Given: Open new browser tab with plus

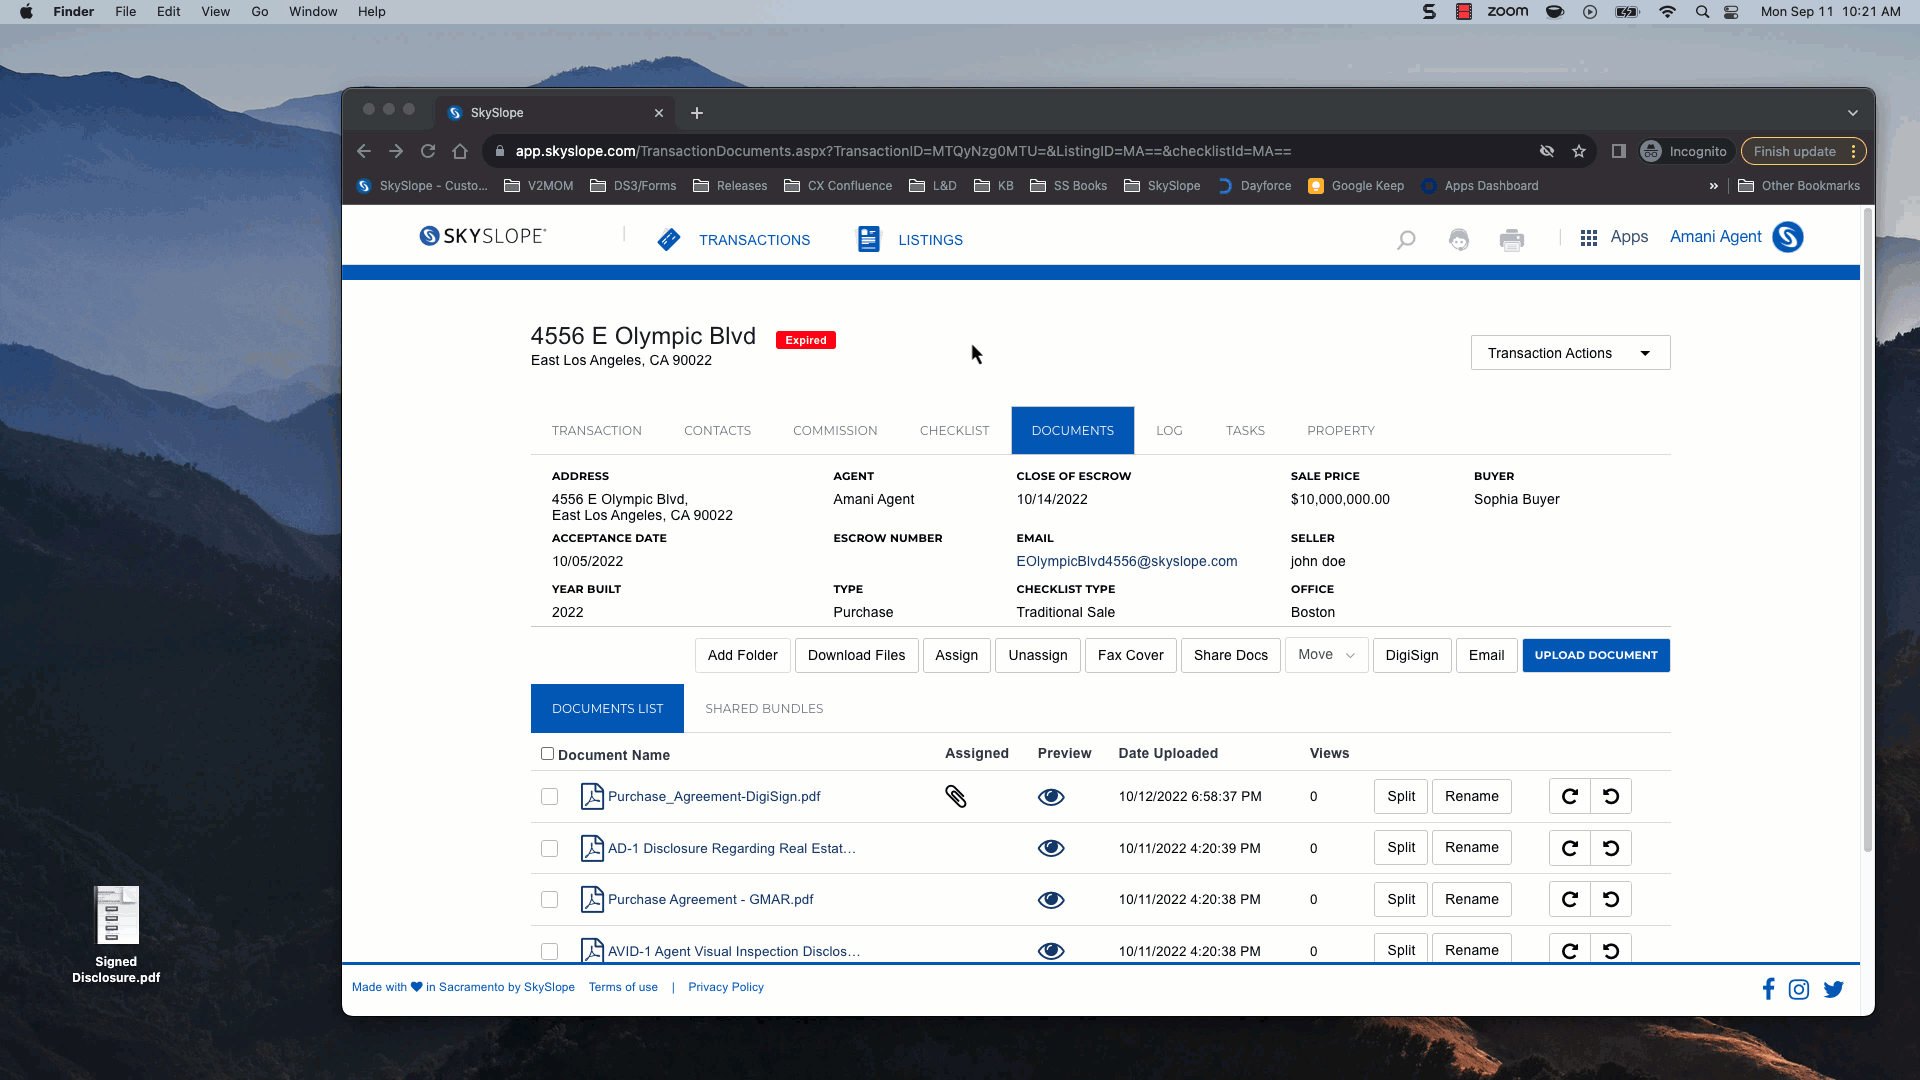Looking at the screenshot, I should pos(697,113).
